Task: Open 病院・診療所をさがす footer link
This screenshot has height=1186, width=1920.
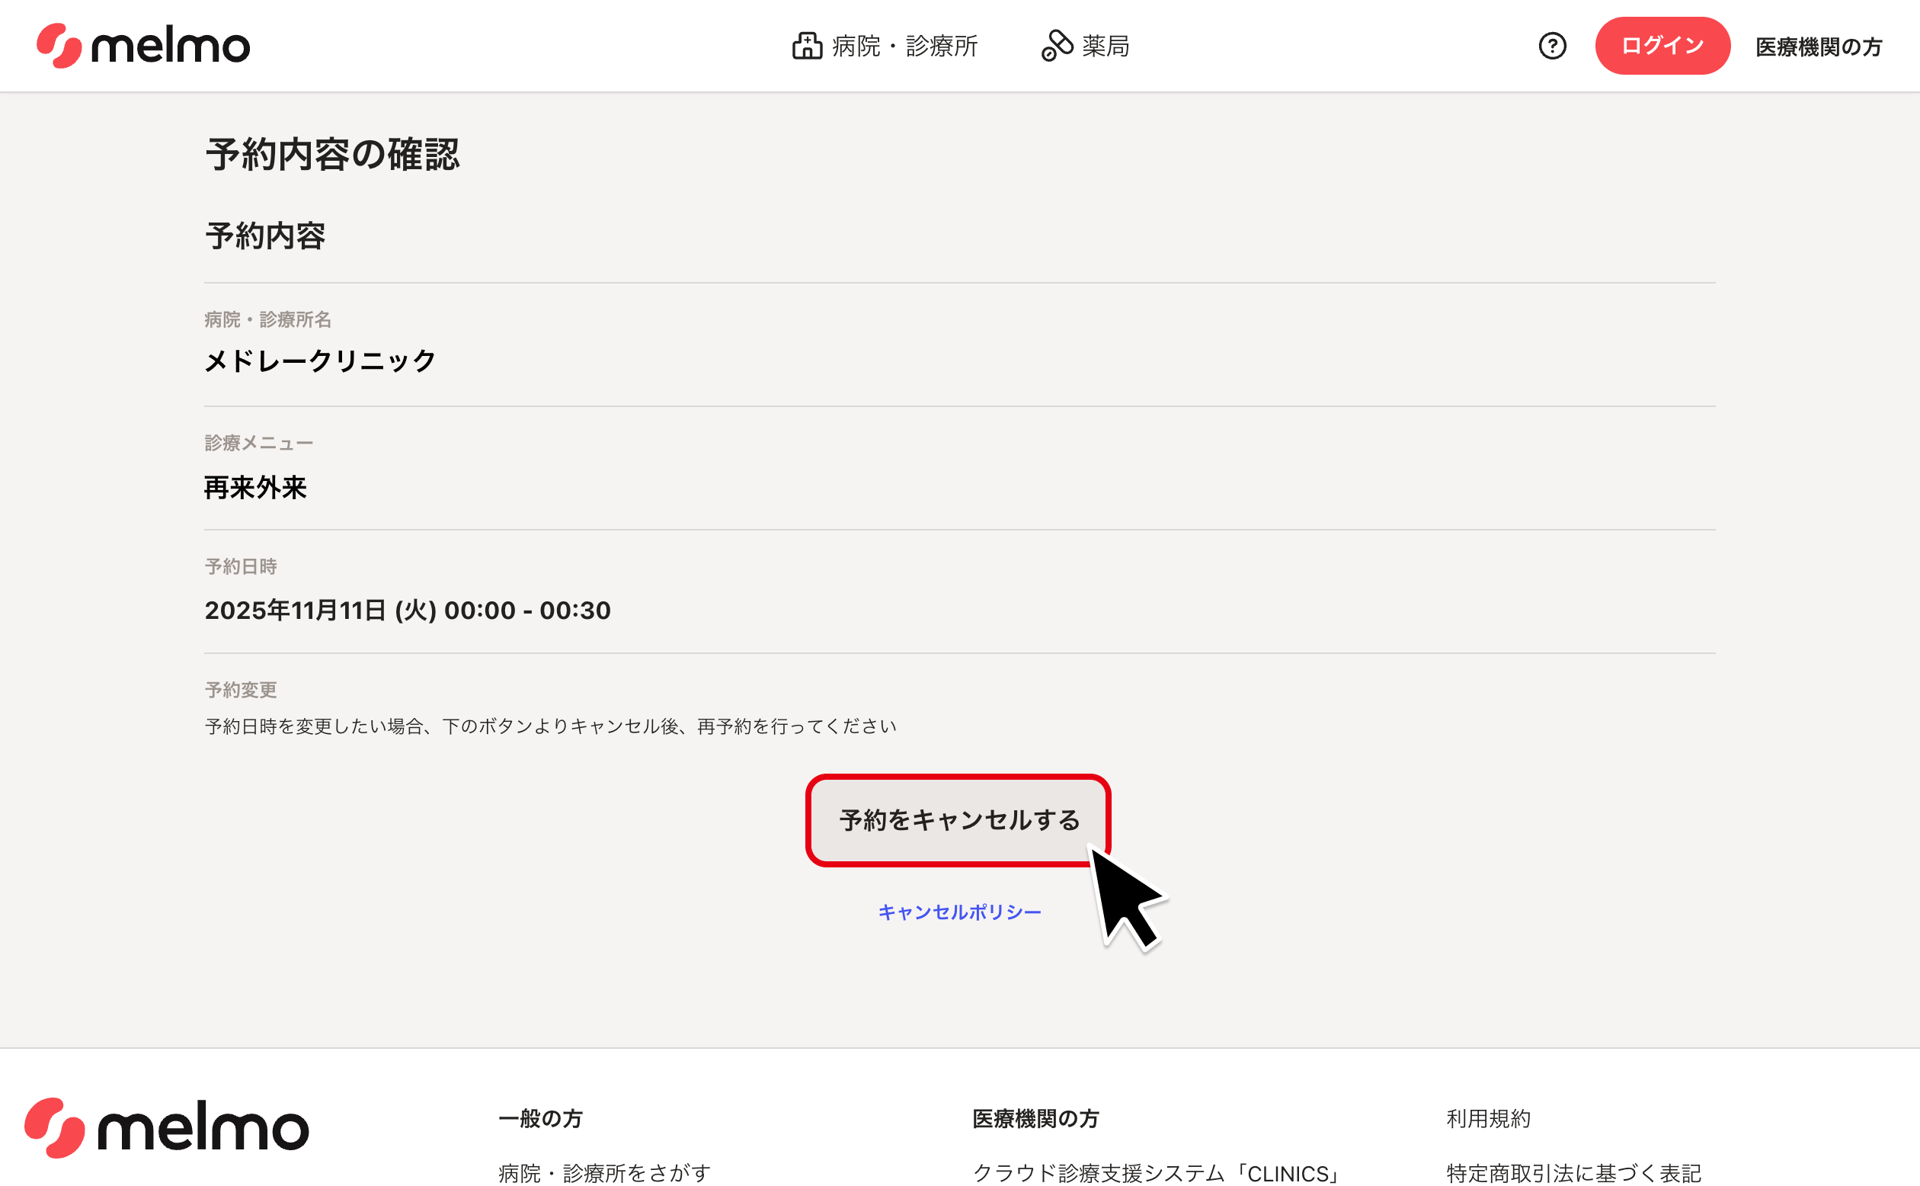Action: click(604, 1173)
